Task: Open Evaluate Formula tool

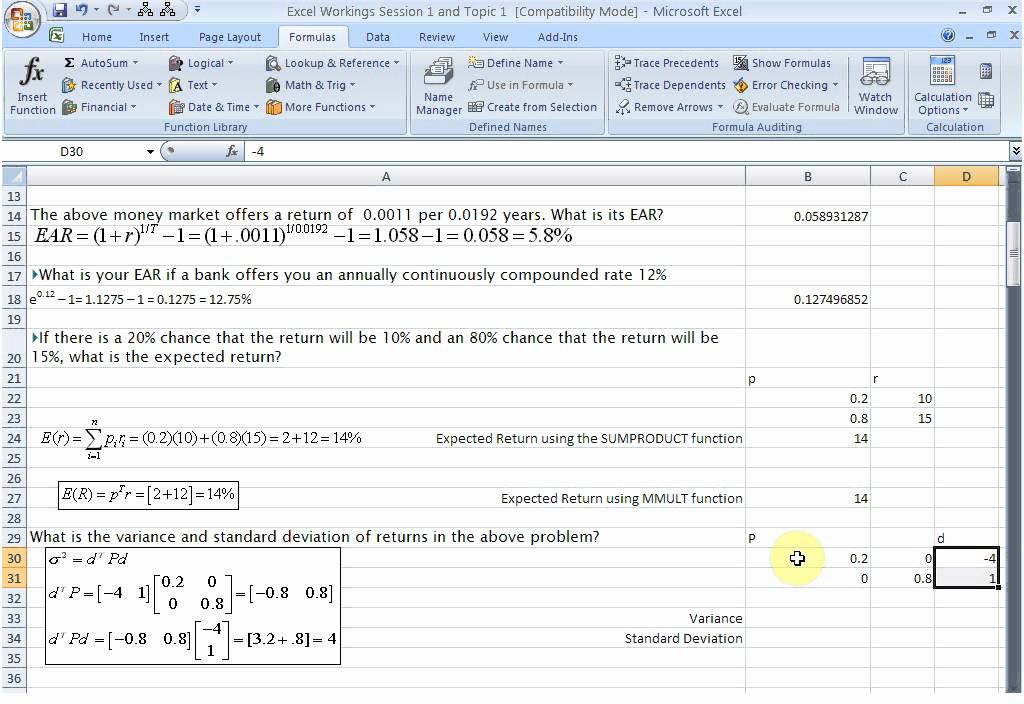Action: coord(786,107)
